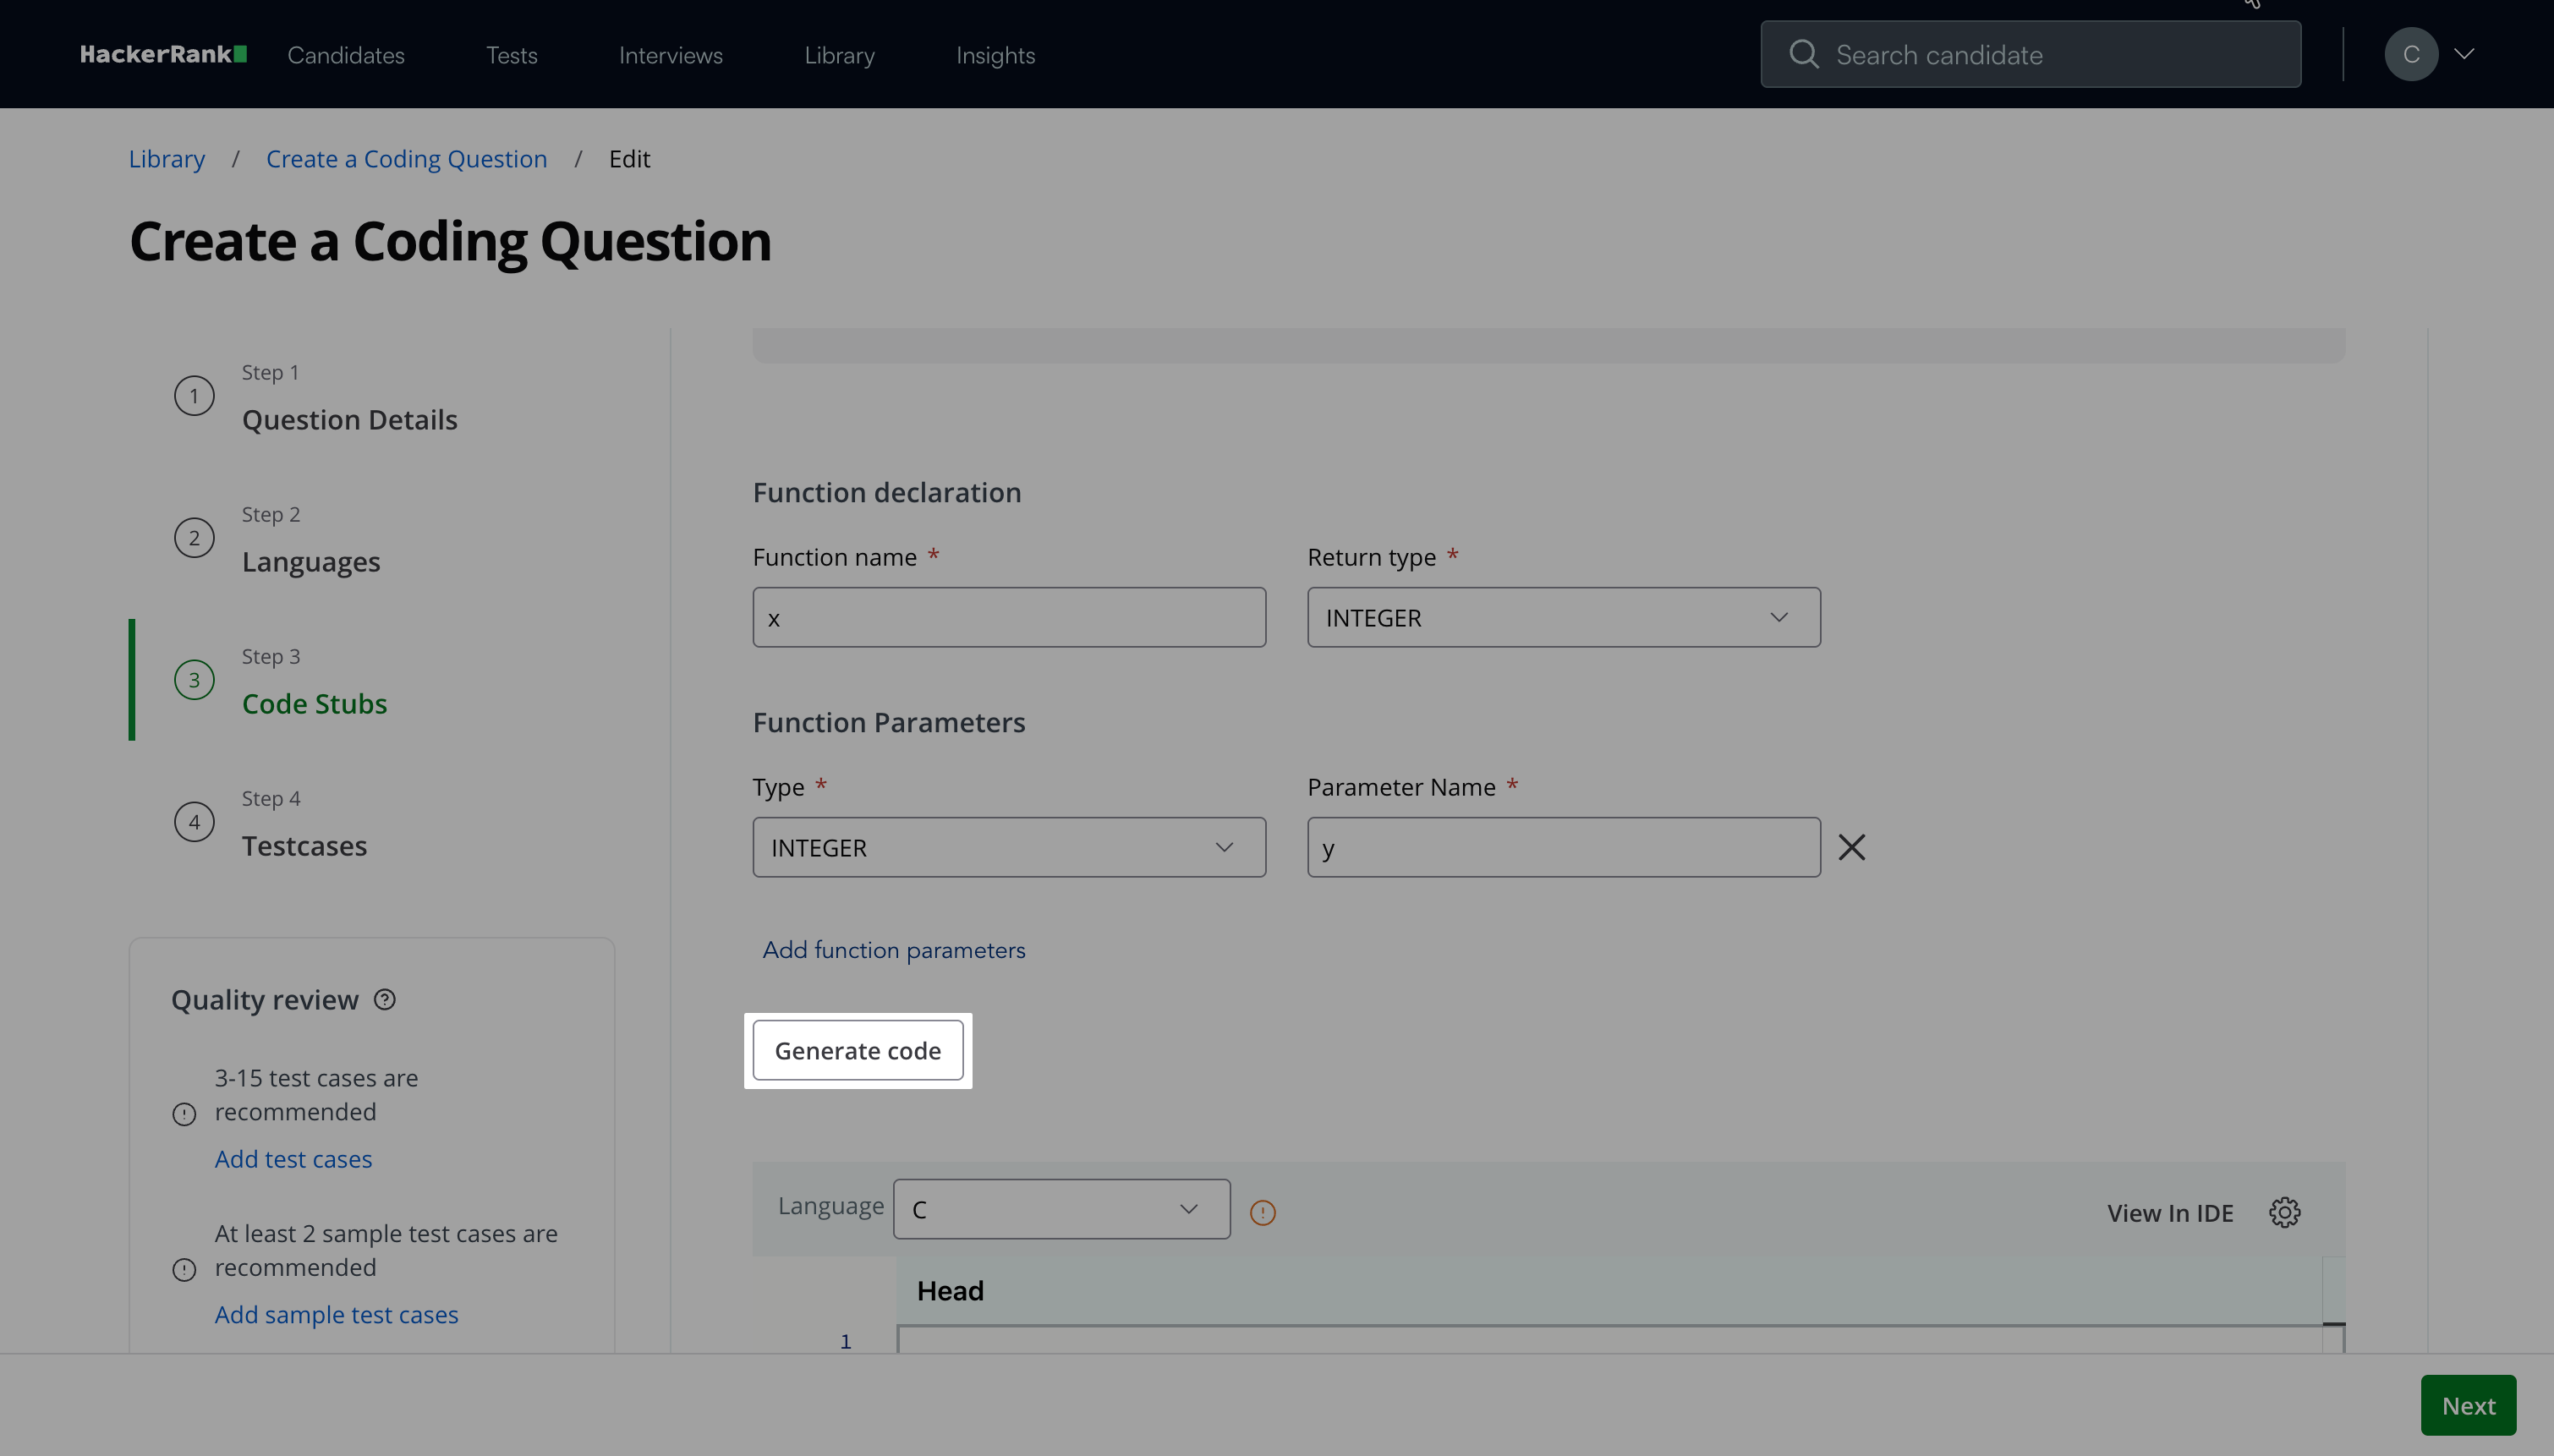Click the Function name input field
Screen dimensions: 2554x1456
[x=1008, y=617]
